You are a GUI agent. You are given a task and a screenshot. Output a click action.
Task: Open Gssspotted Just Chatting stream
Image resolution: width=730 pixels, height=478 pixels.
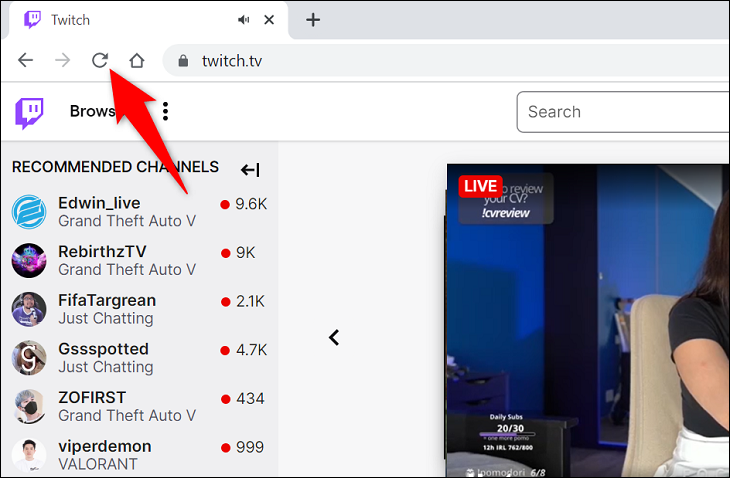(x=140, y=357)
